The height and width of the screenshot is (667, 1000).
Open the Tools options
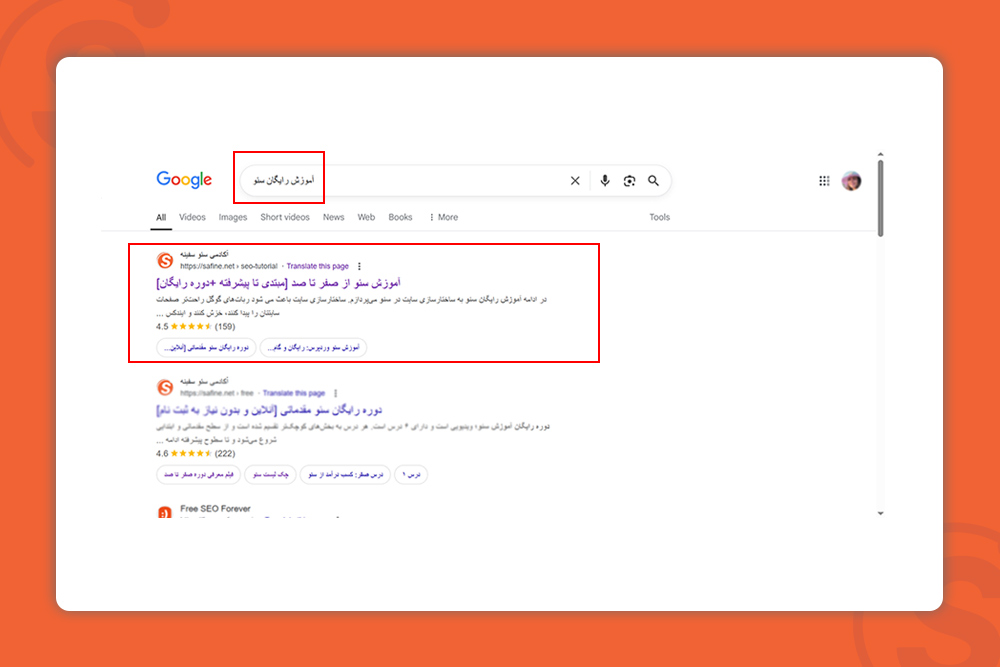[x=659, y=217]
